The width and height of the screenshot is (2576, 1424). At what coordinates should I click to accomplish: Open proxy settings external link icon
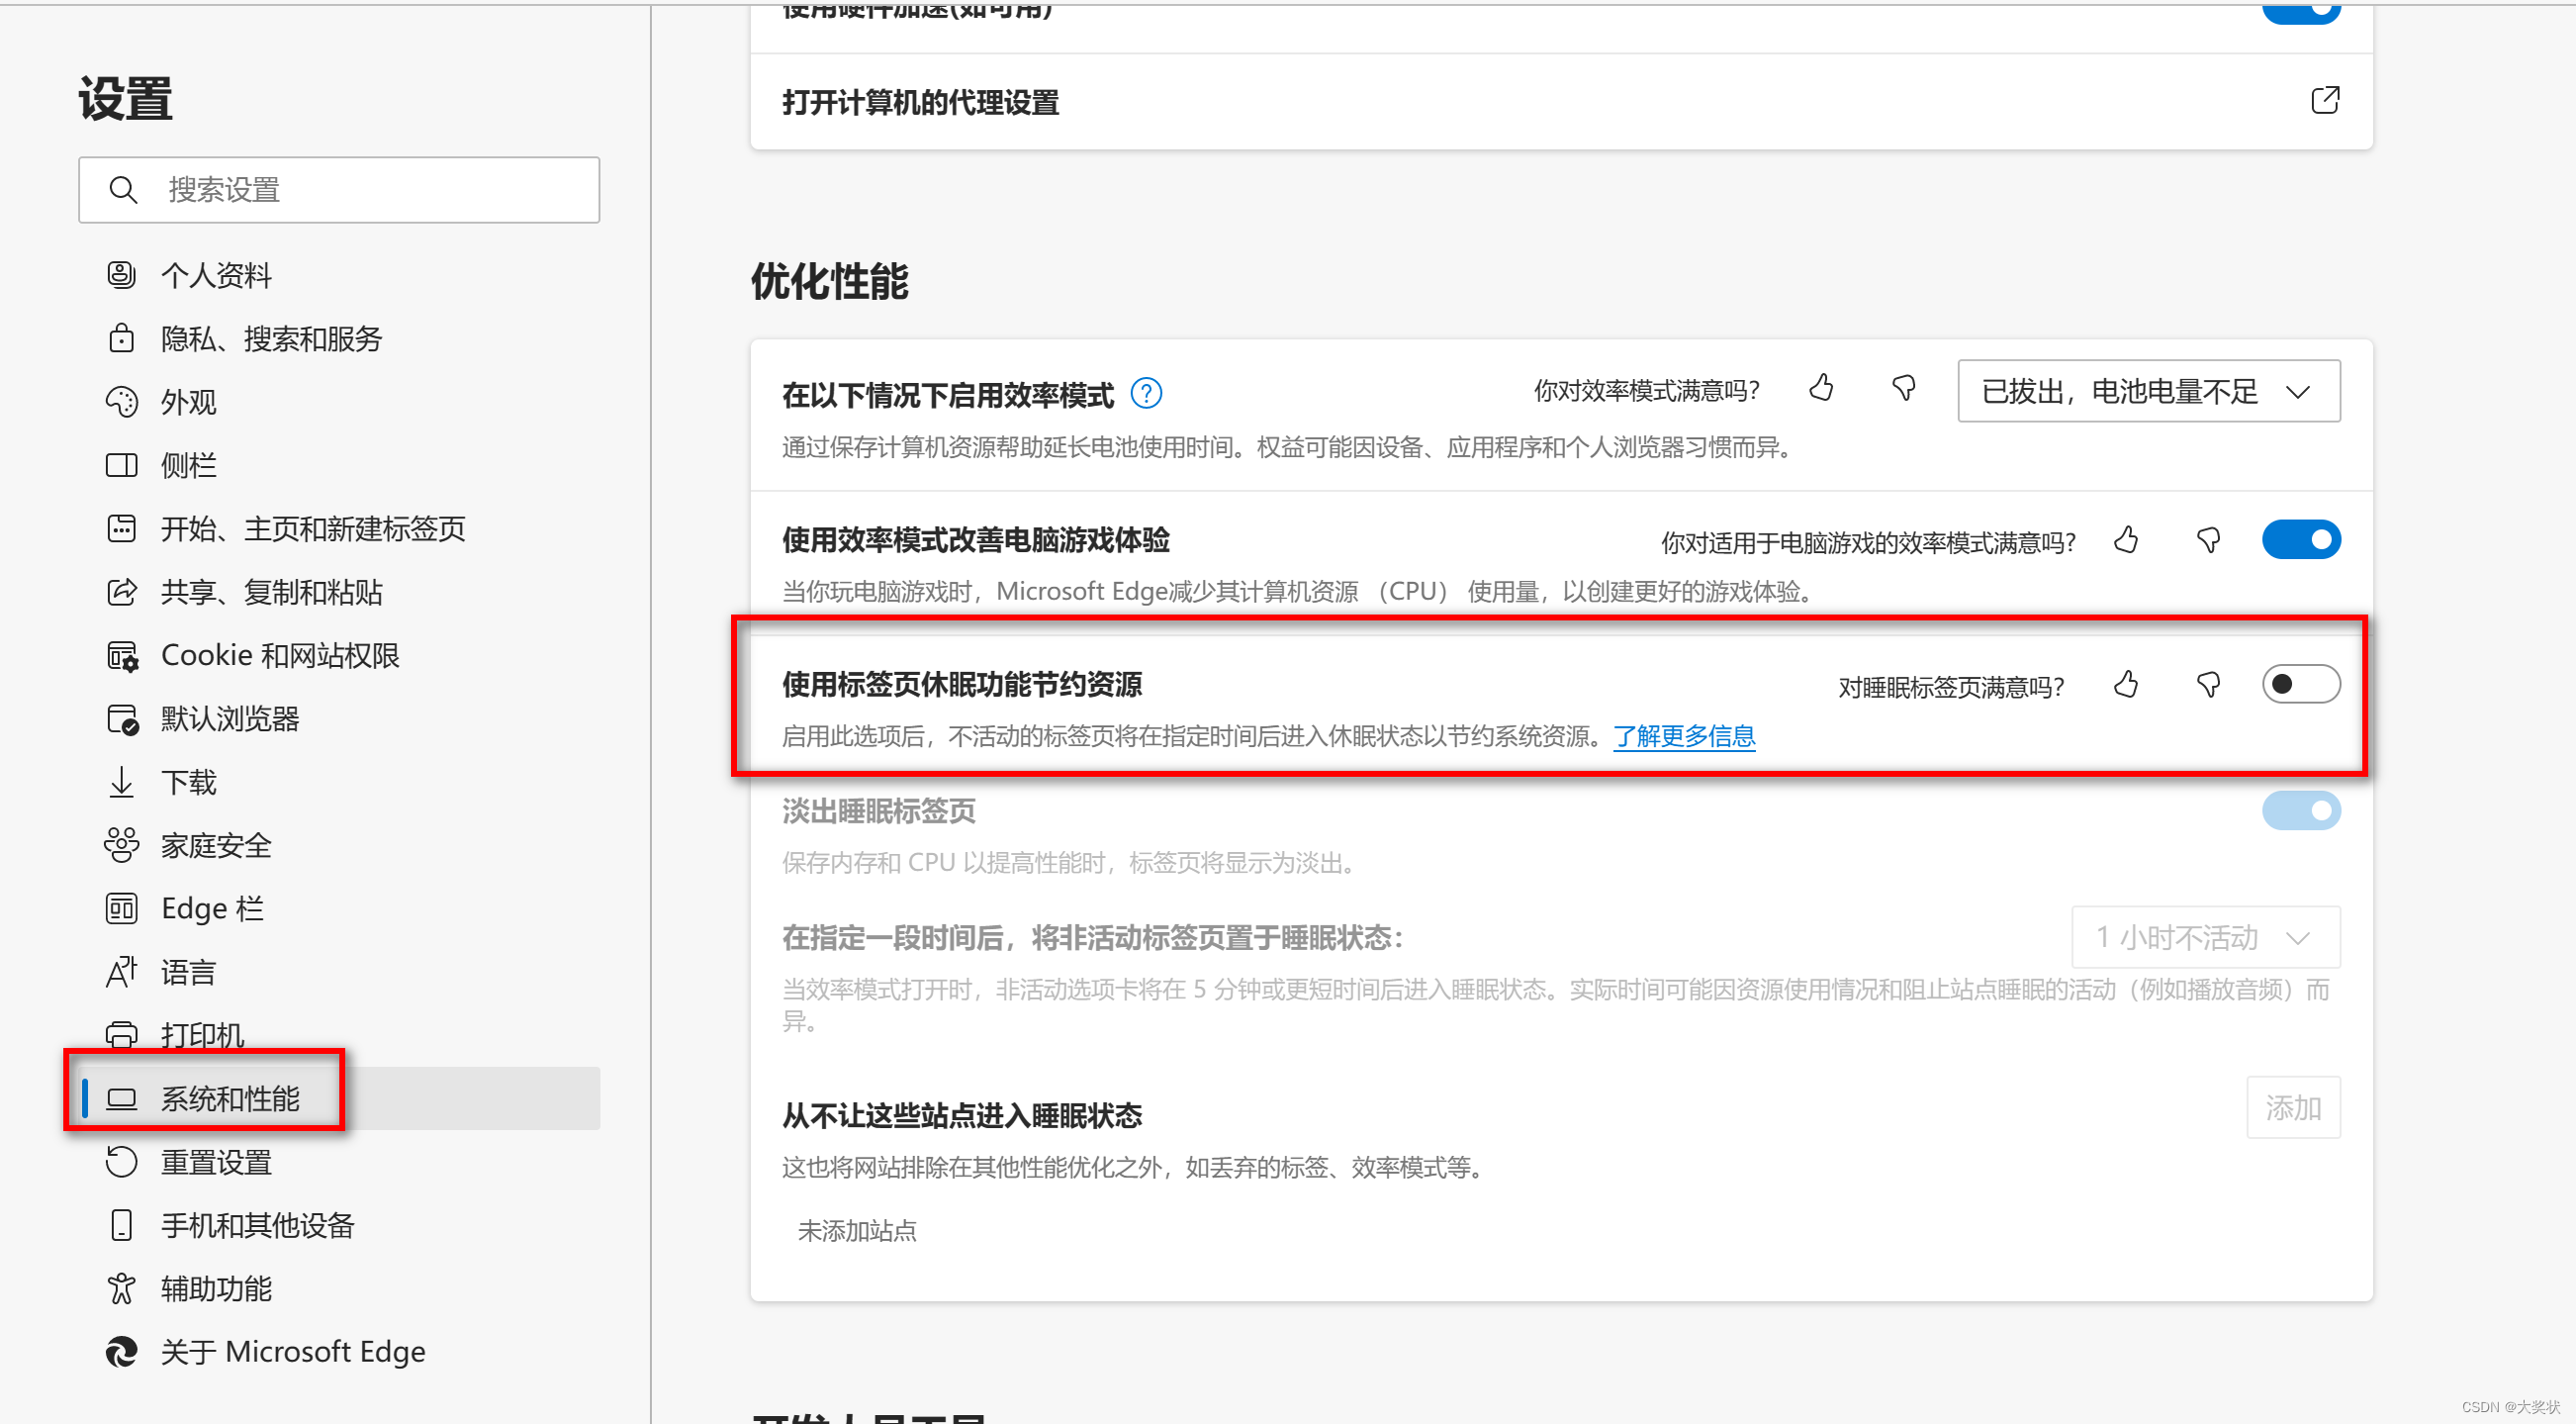point(2325,101)
